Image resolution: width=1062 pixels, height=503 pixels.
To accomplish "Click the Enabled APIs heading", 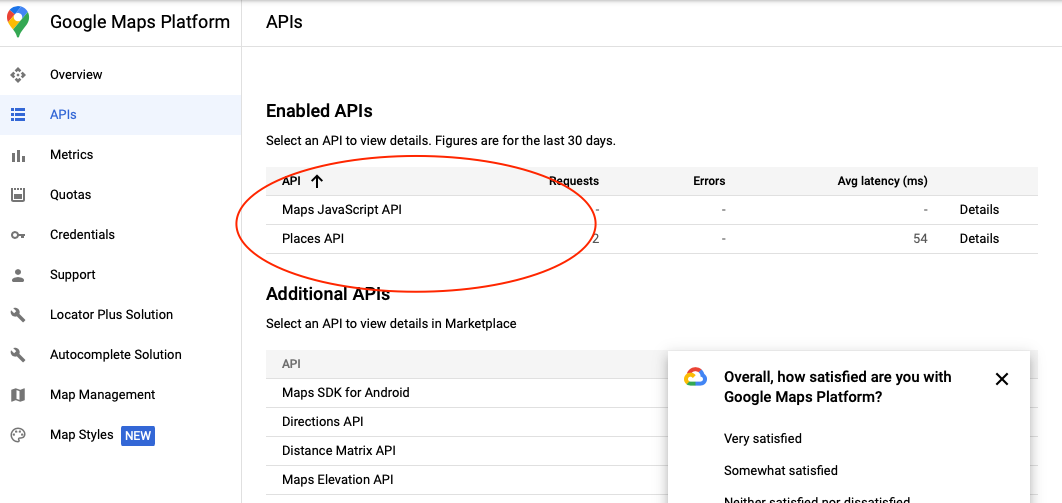I will (320, 110).
